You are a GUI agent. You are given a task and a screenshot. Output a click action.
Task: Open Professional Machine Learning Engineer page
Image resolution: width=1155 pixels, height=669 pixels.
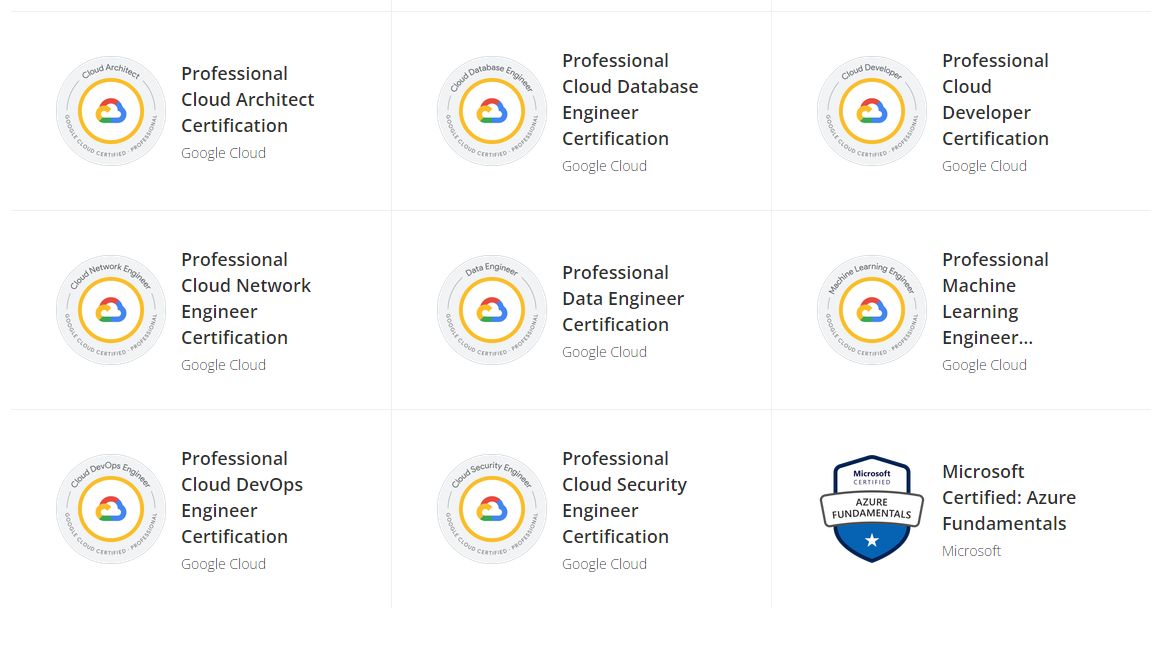995,298
